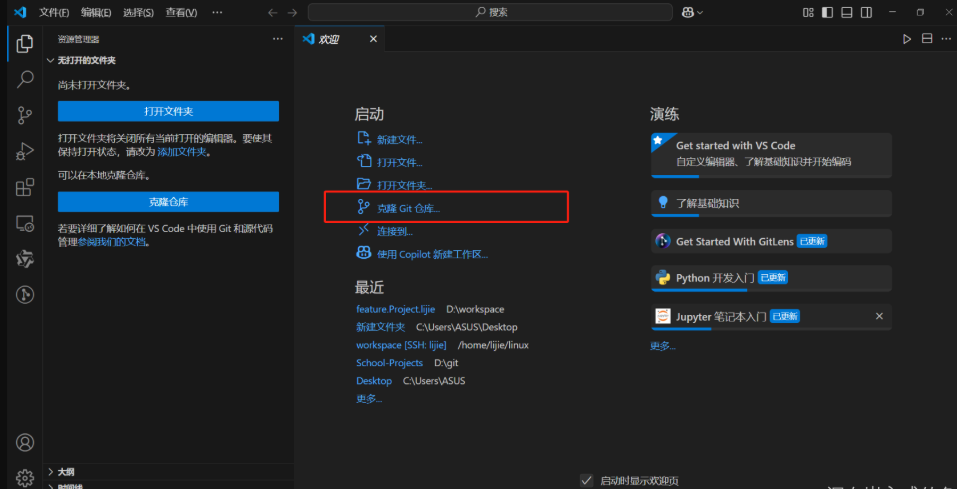957x489 pixels.
Task: Open the Git graph circular icon
Action: (x=24, y=295)
